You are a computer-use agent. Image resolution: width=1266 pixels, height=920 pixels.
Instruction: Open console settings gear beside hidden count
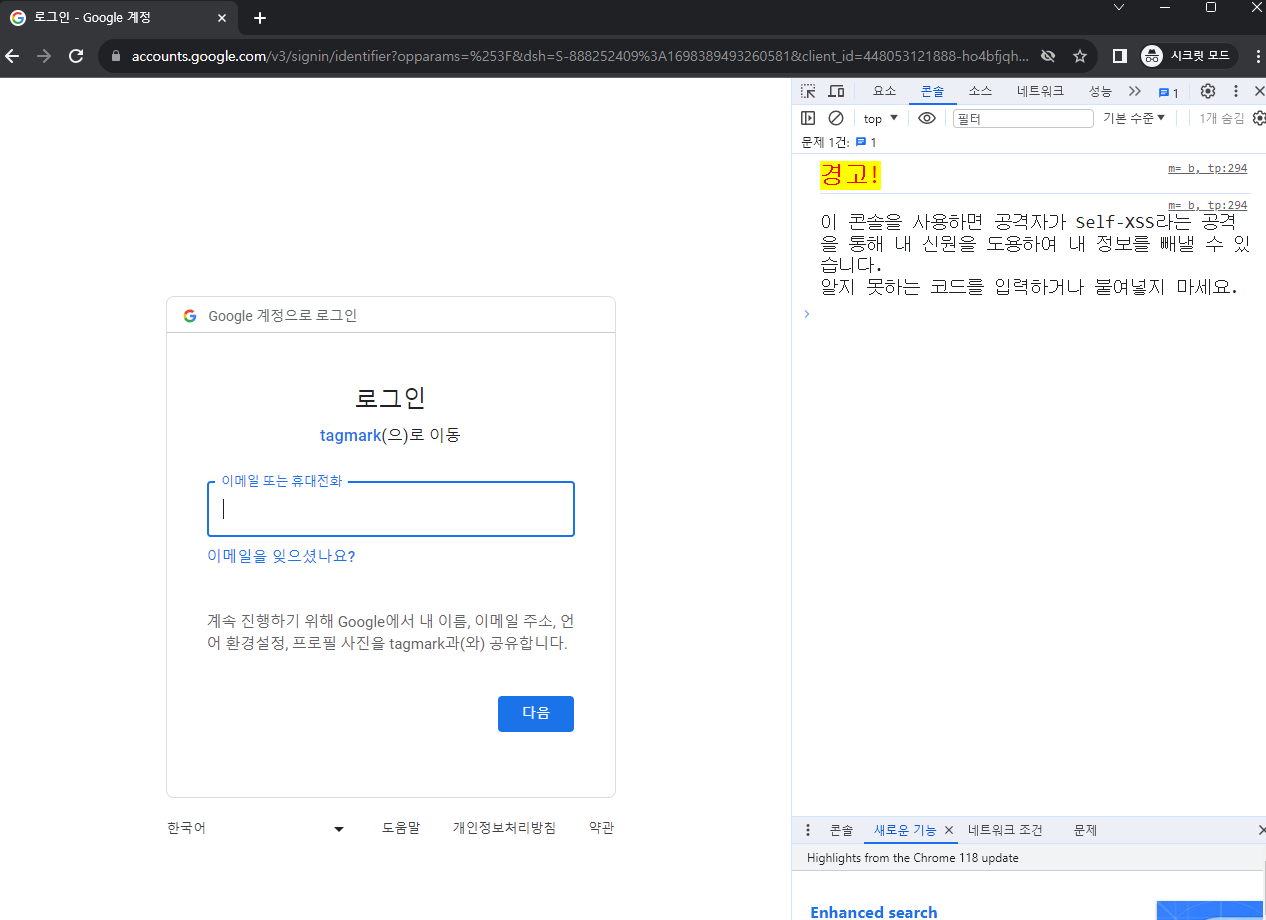pyautogui.click(x=1259, y=118)
